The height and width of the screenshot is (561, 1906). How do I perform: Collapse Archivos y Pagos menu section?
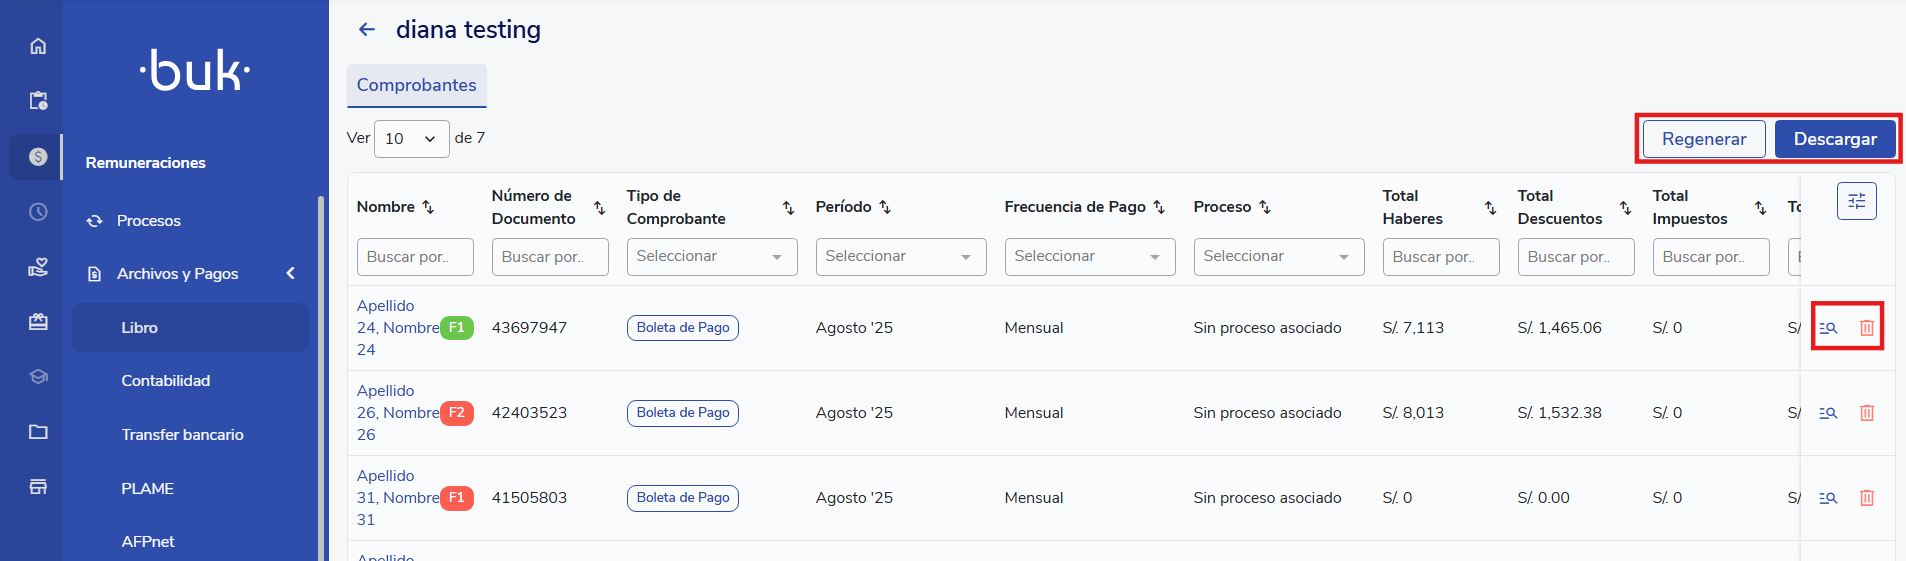[x=290, y=273]
